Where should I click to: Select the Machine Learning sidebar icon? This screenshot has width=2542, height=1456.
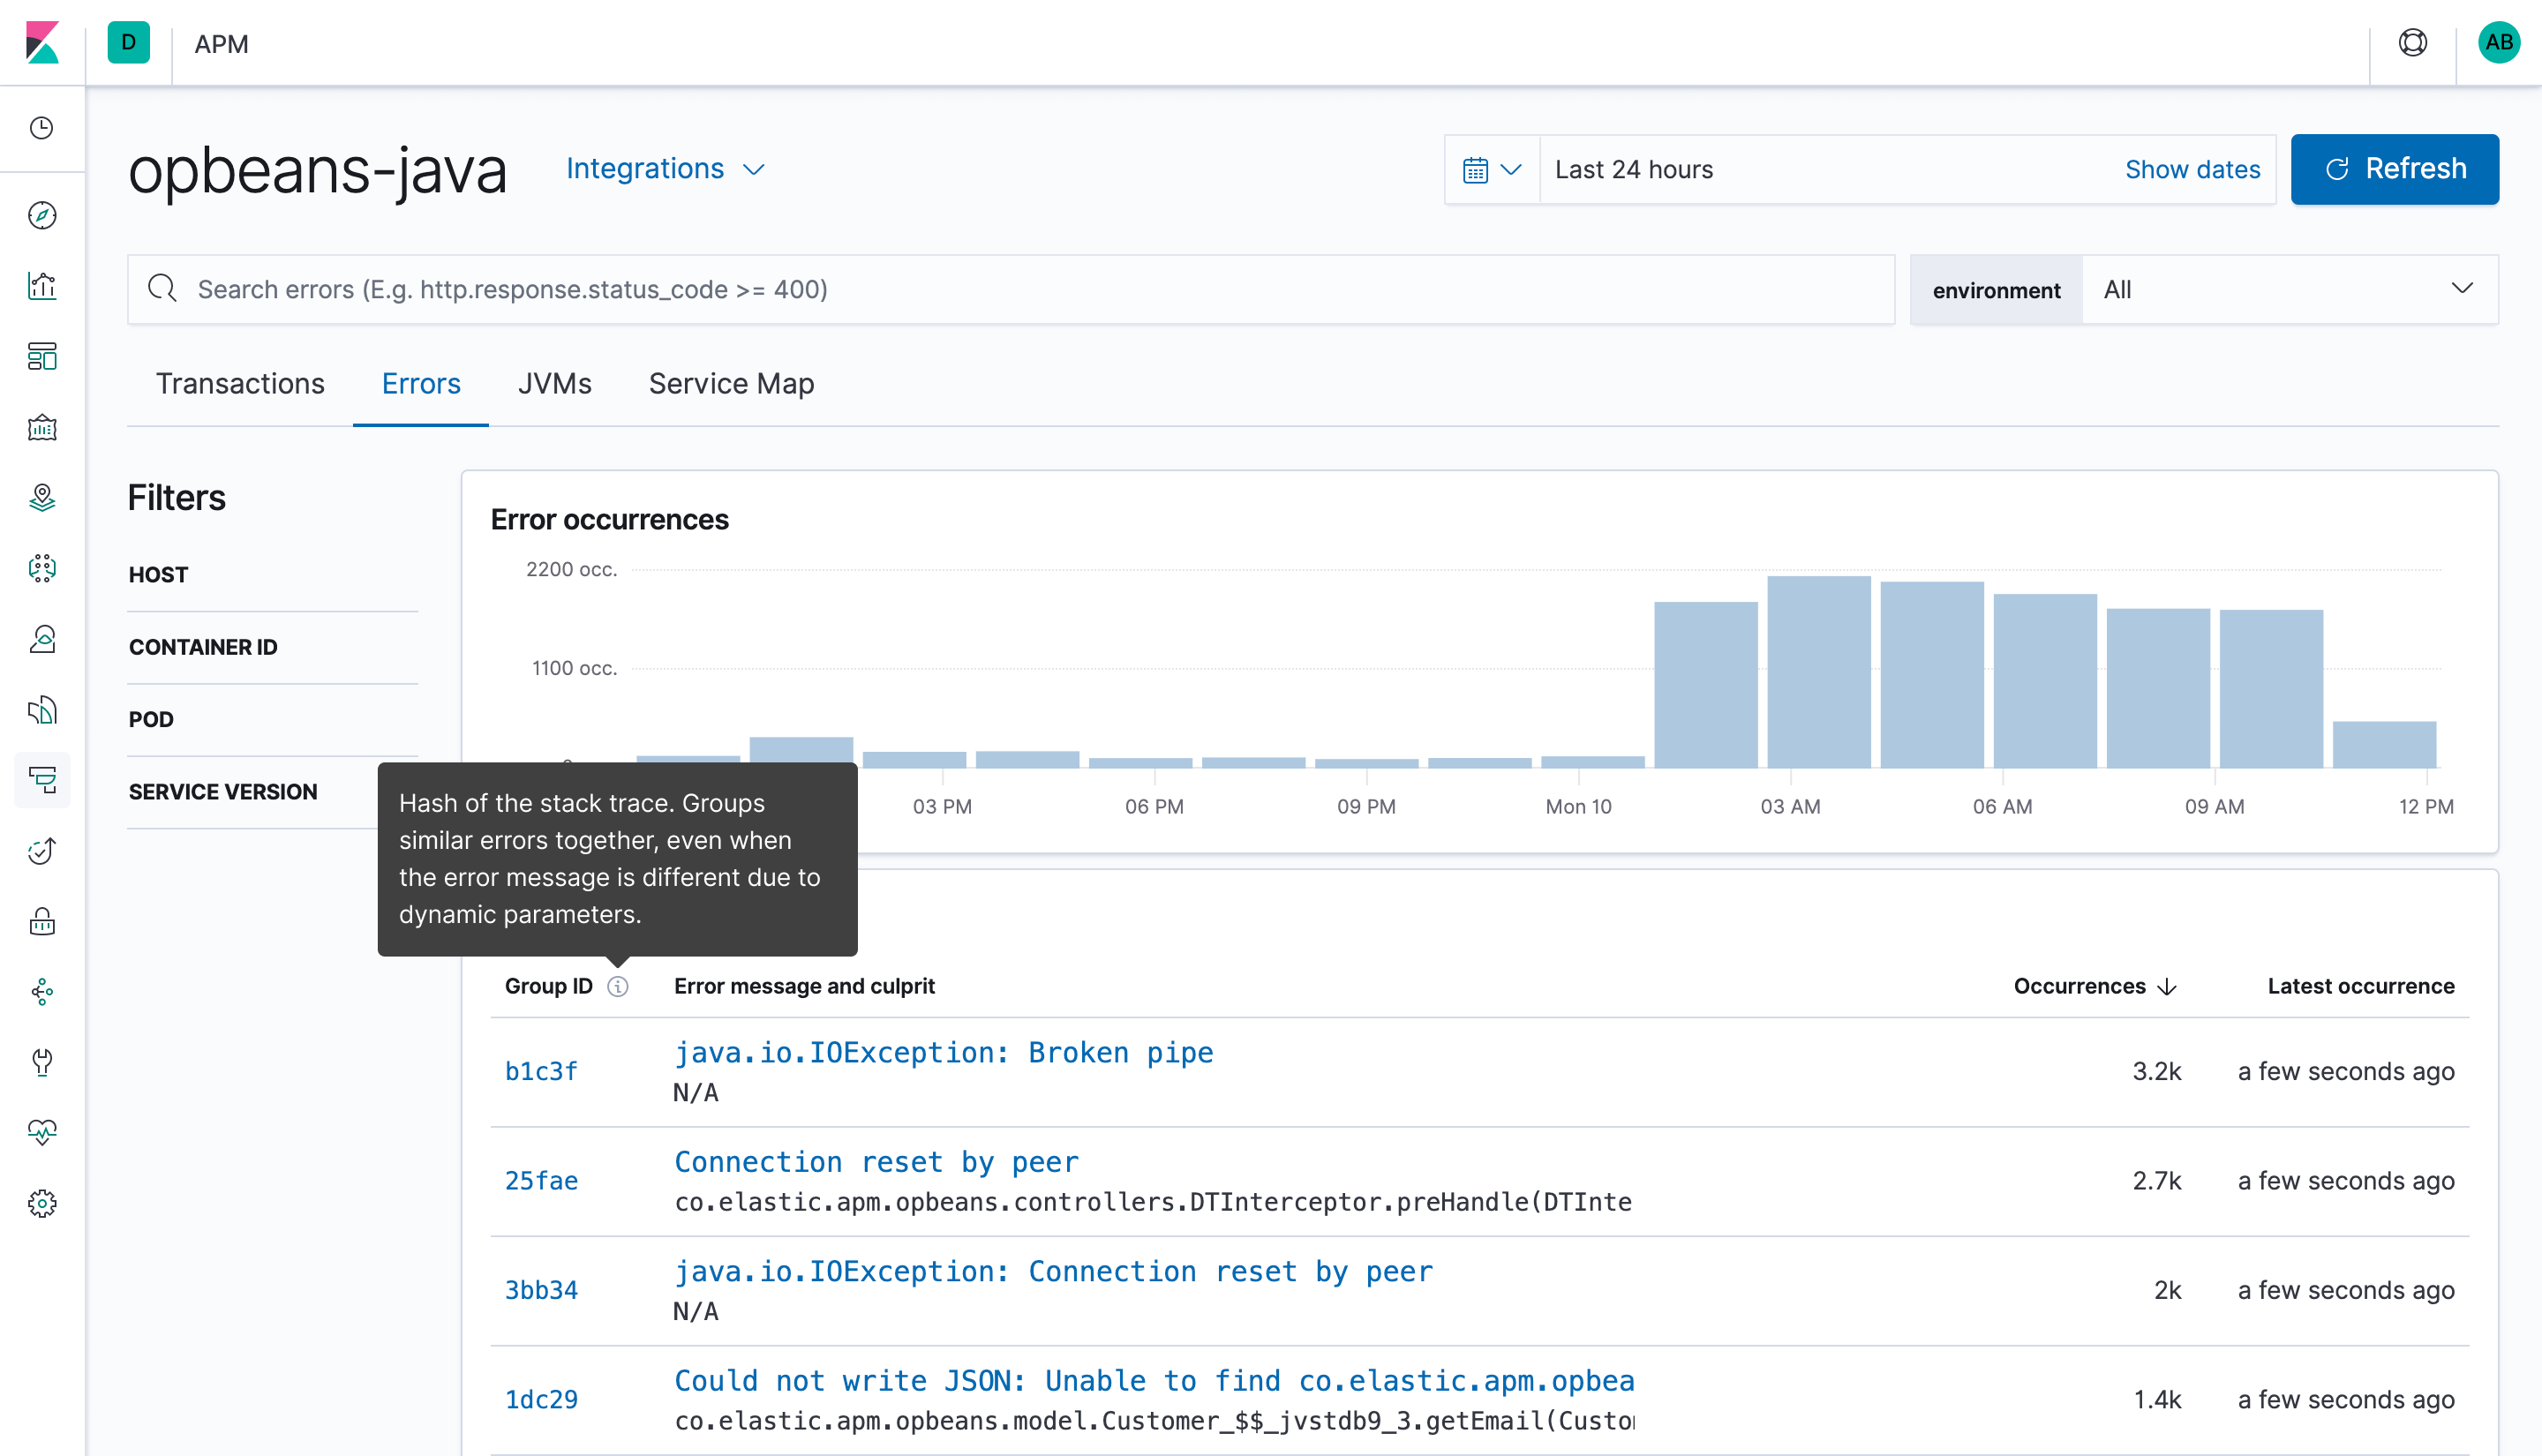pos(42,568)
